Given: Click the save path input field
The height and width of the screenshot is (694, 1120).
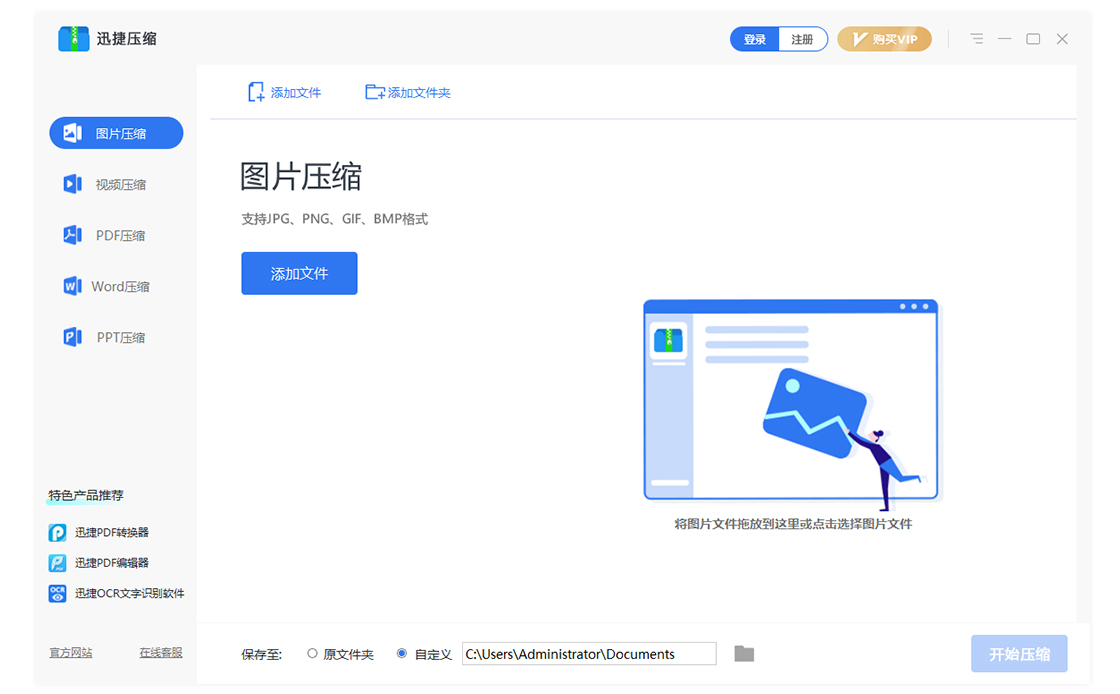Looking at the screenshot, I should click(x=589, y=653).
